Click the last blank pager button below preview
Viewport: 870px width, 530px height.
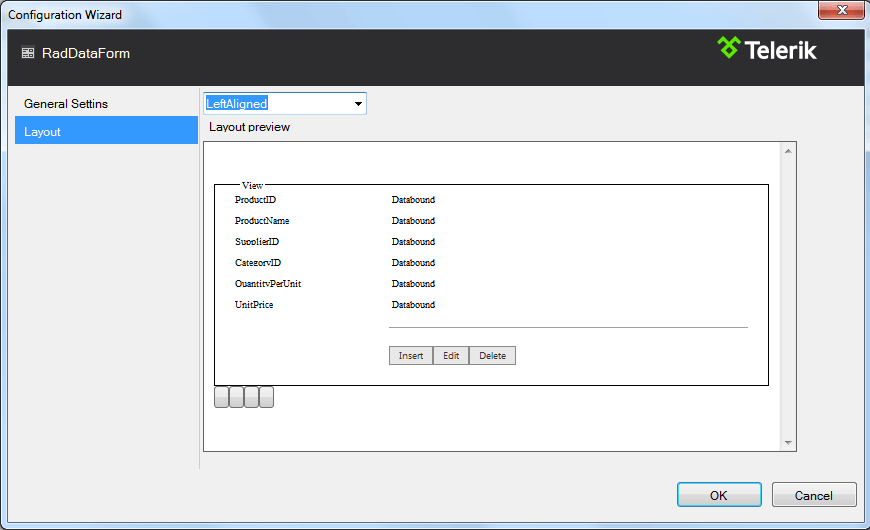(x=266, y=397)
